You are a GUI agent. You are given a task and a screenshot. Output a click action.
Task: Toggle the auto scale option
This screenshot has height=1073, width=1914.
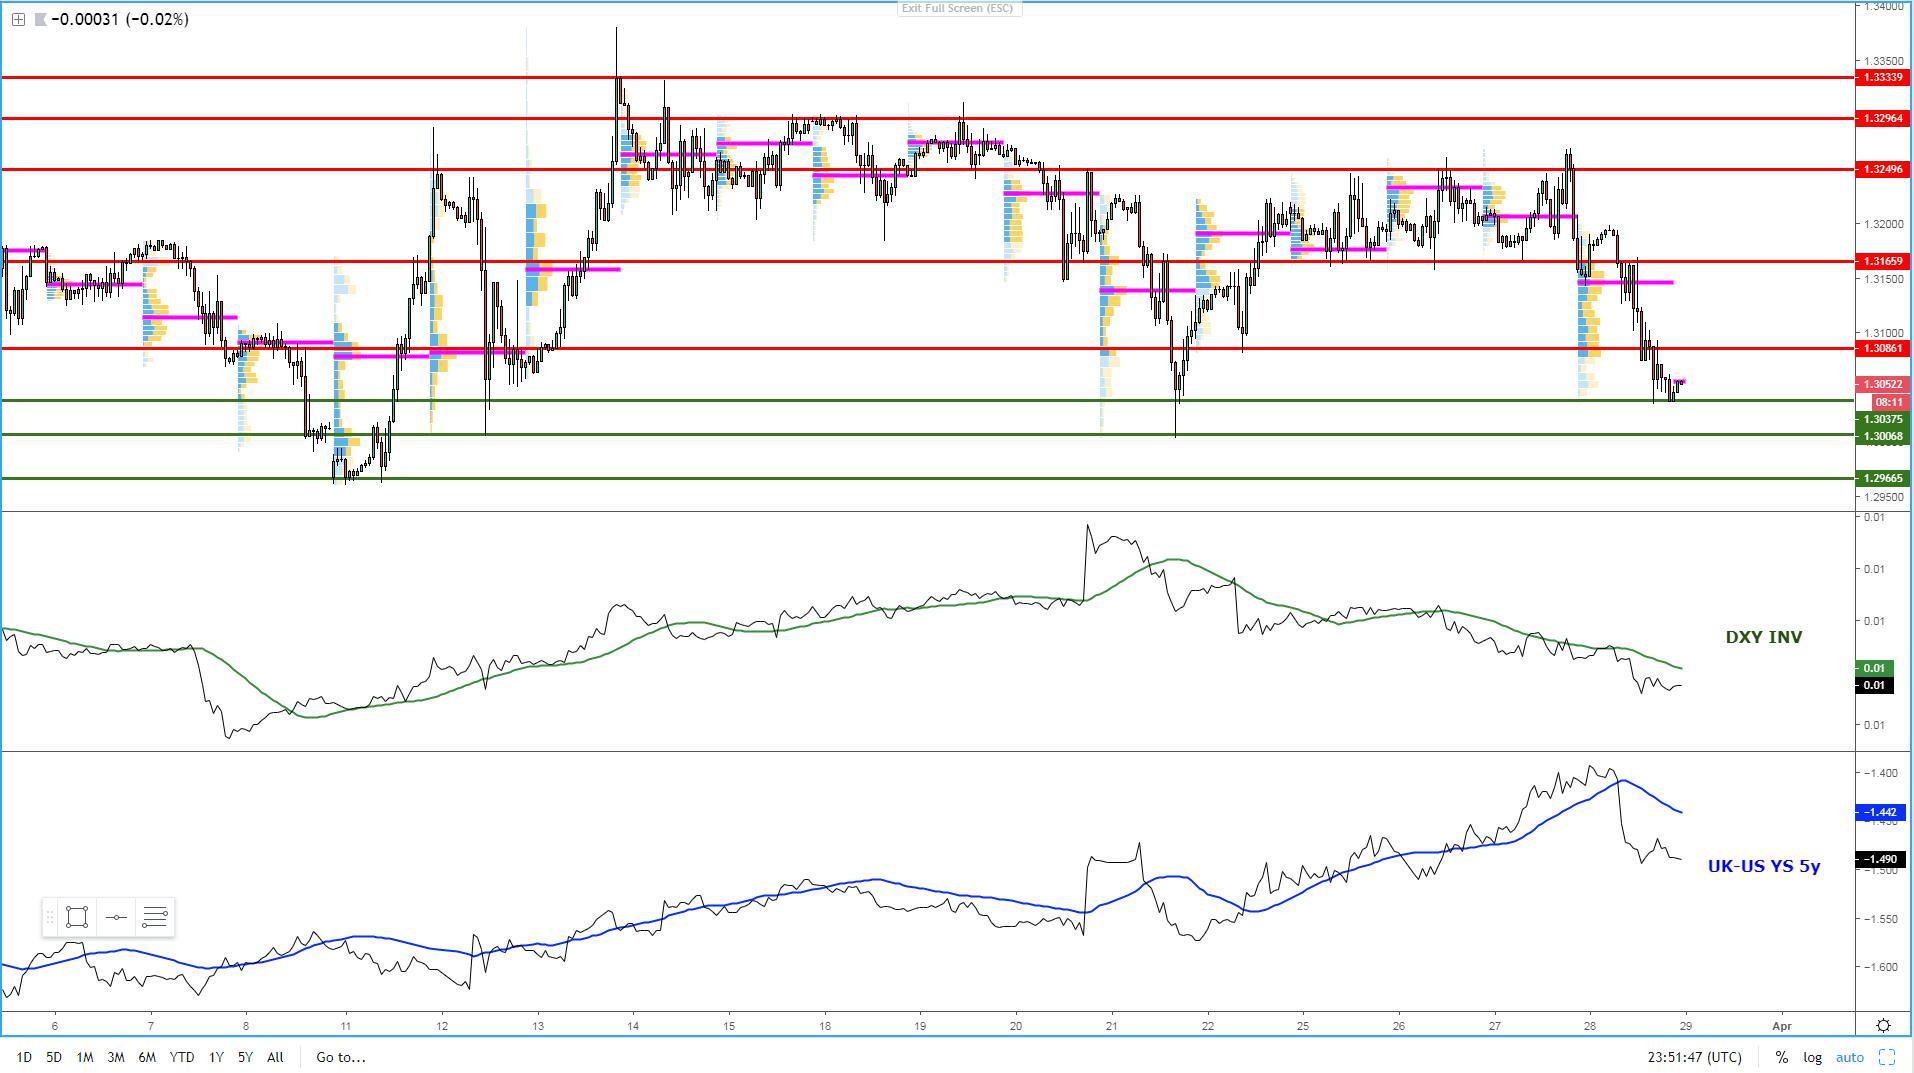tap(1850, 1057)
